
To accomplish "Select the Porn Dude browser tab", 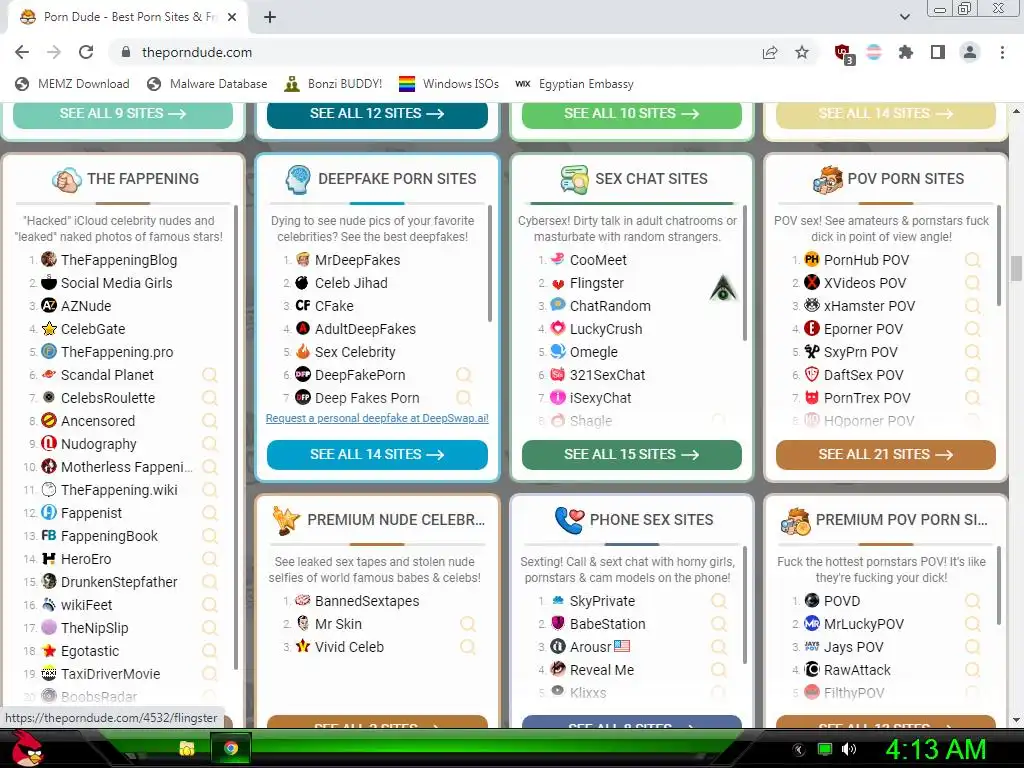I will point(127,17).
